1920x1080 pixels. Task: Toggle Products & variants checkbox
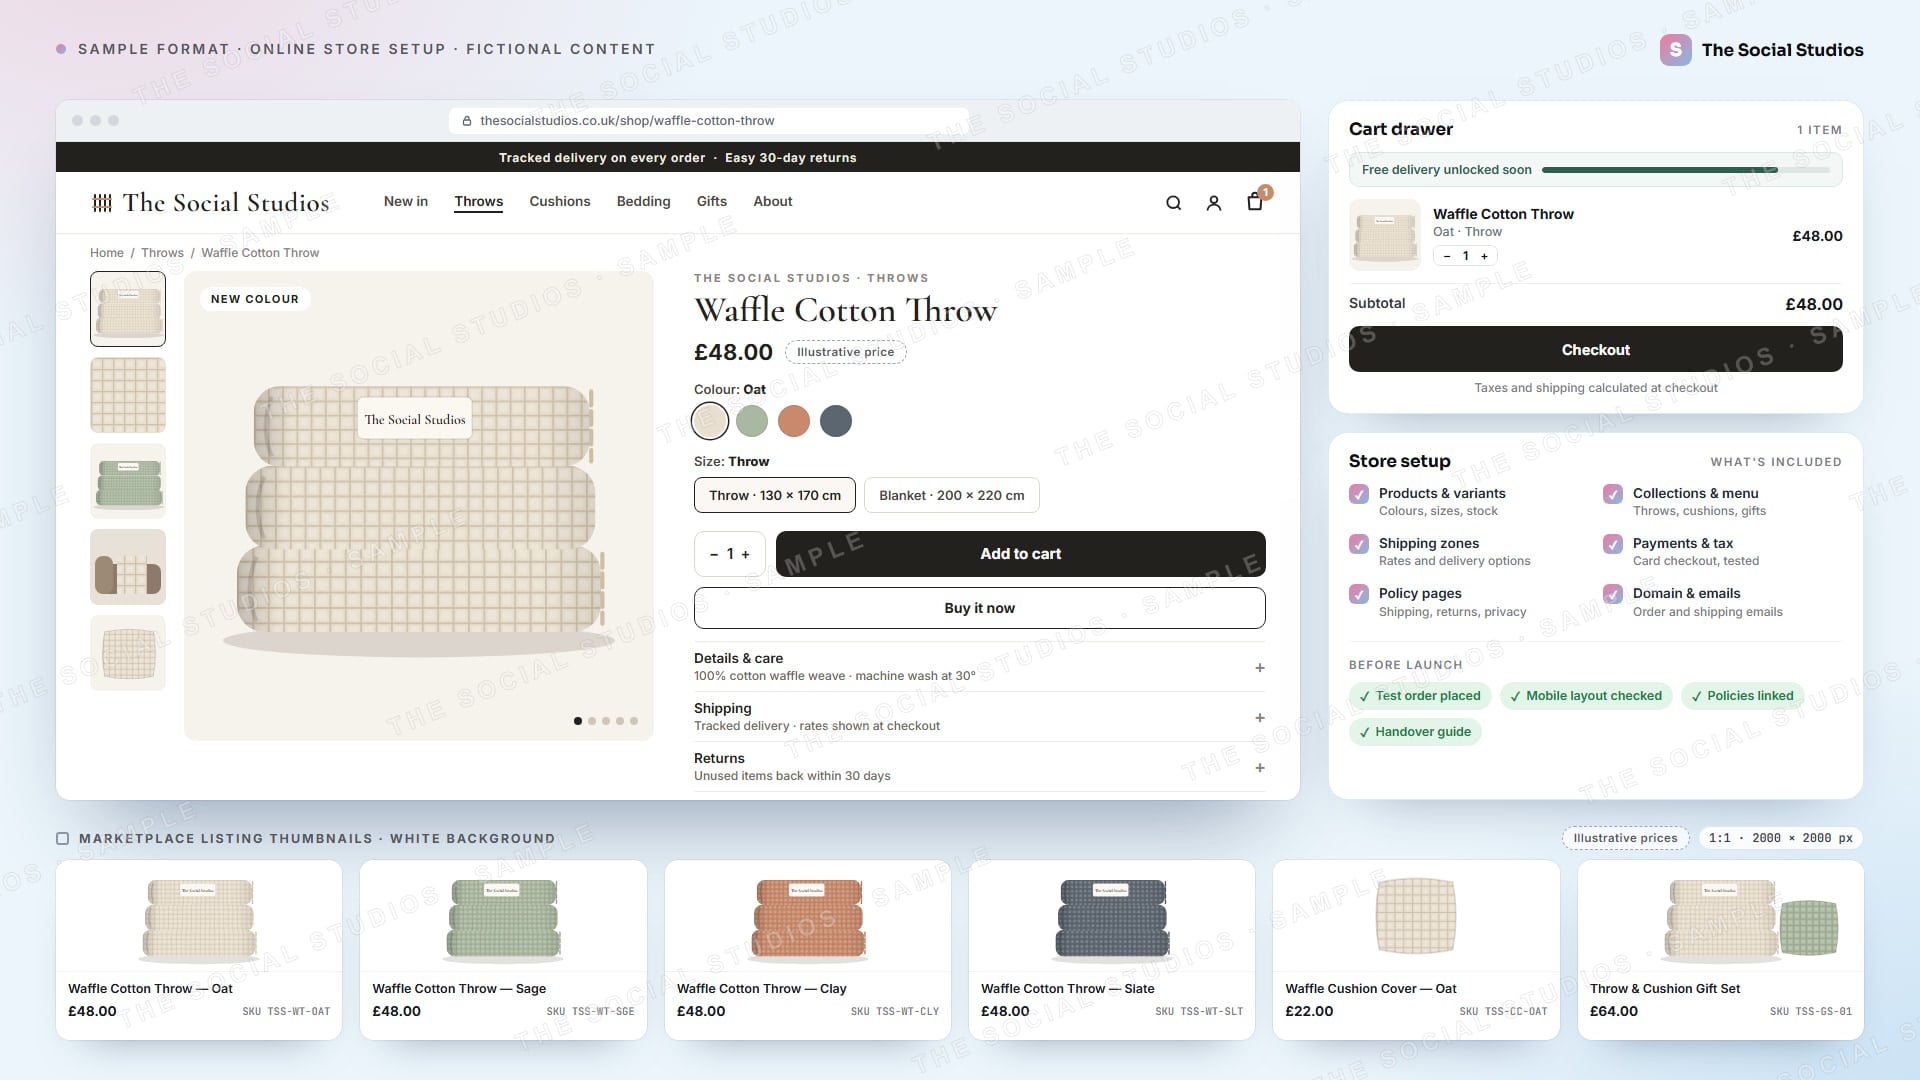1359,494
